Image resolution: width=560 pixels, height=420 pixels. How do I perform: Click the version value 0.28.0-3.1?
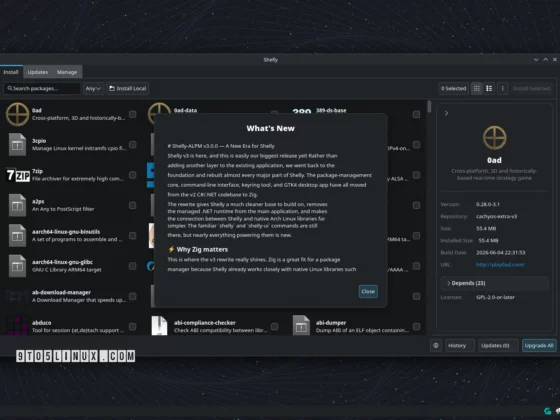pos(488,204)
